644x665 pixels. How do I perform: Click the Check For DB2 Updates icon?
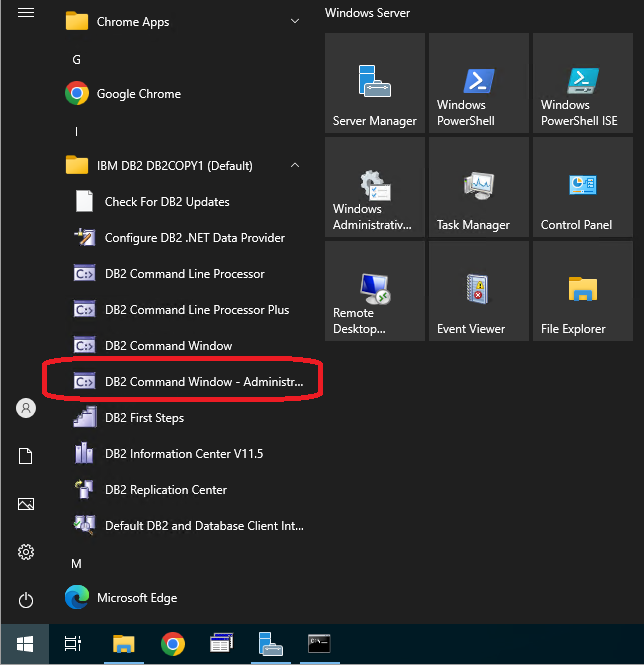click(85, 202)
